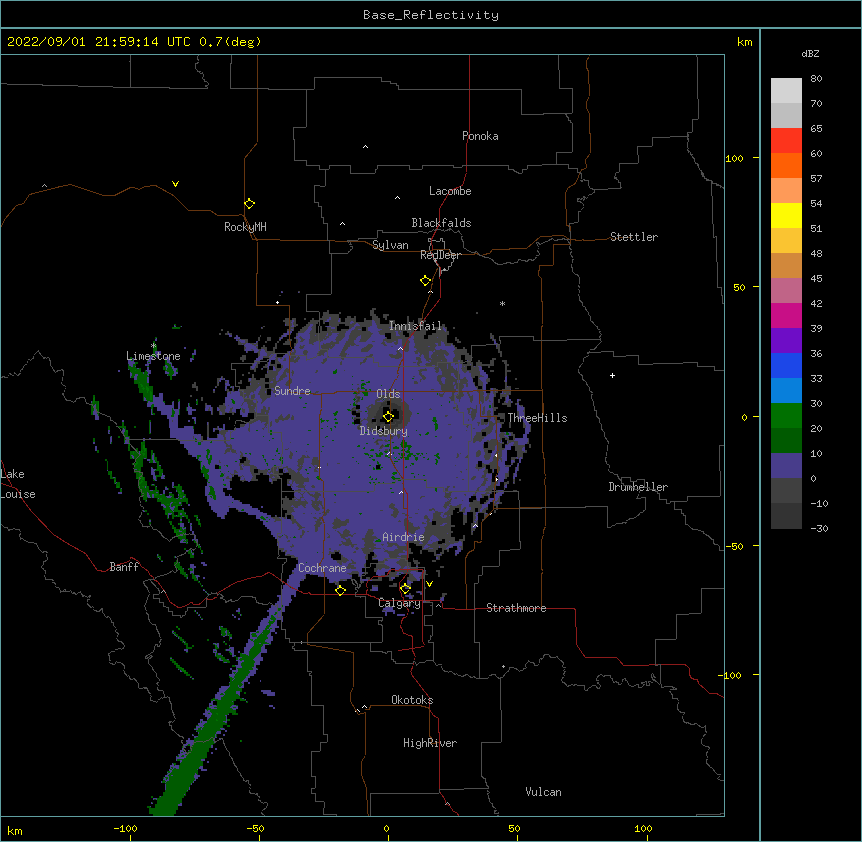Screen dimensions: 862x842
Task: Click the Limestone label
Action: [x=153, y=356]
